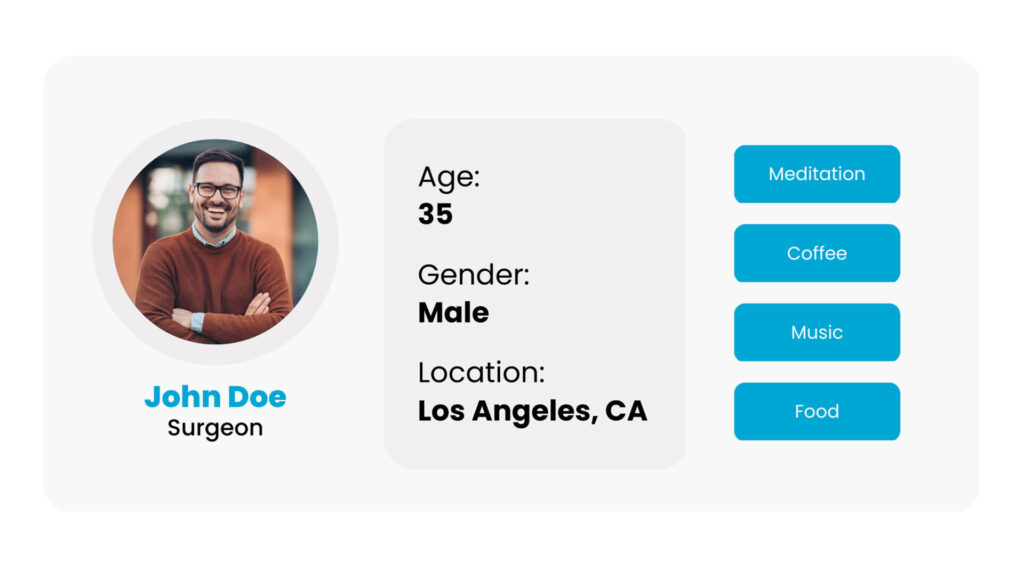Screen dimensions: 1024x569
Task: Select the age value 35
Action: coord(436,214)
